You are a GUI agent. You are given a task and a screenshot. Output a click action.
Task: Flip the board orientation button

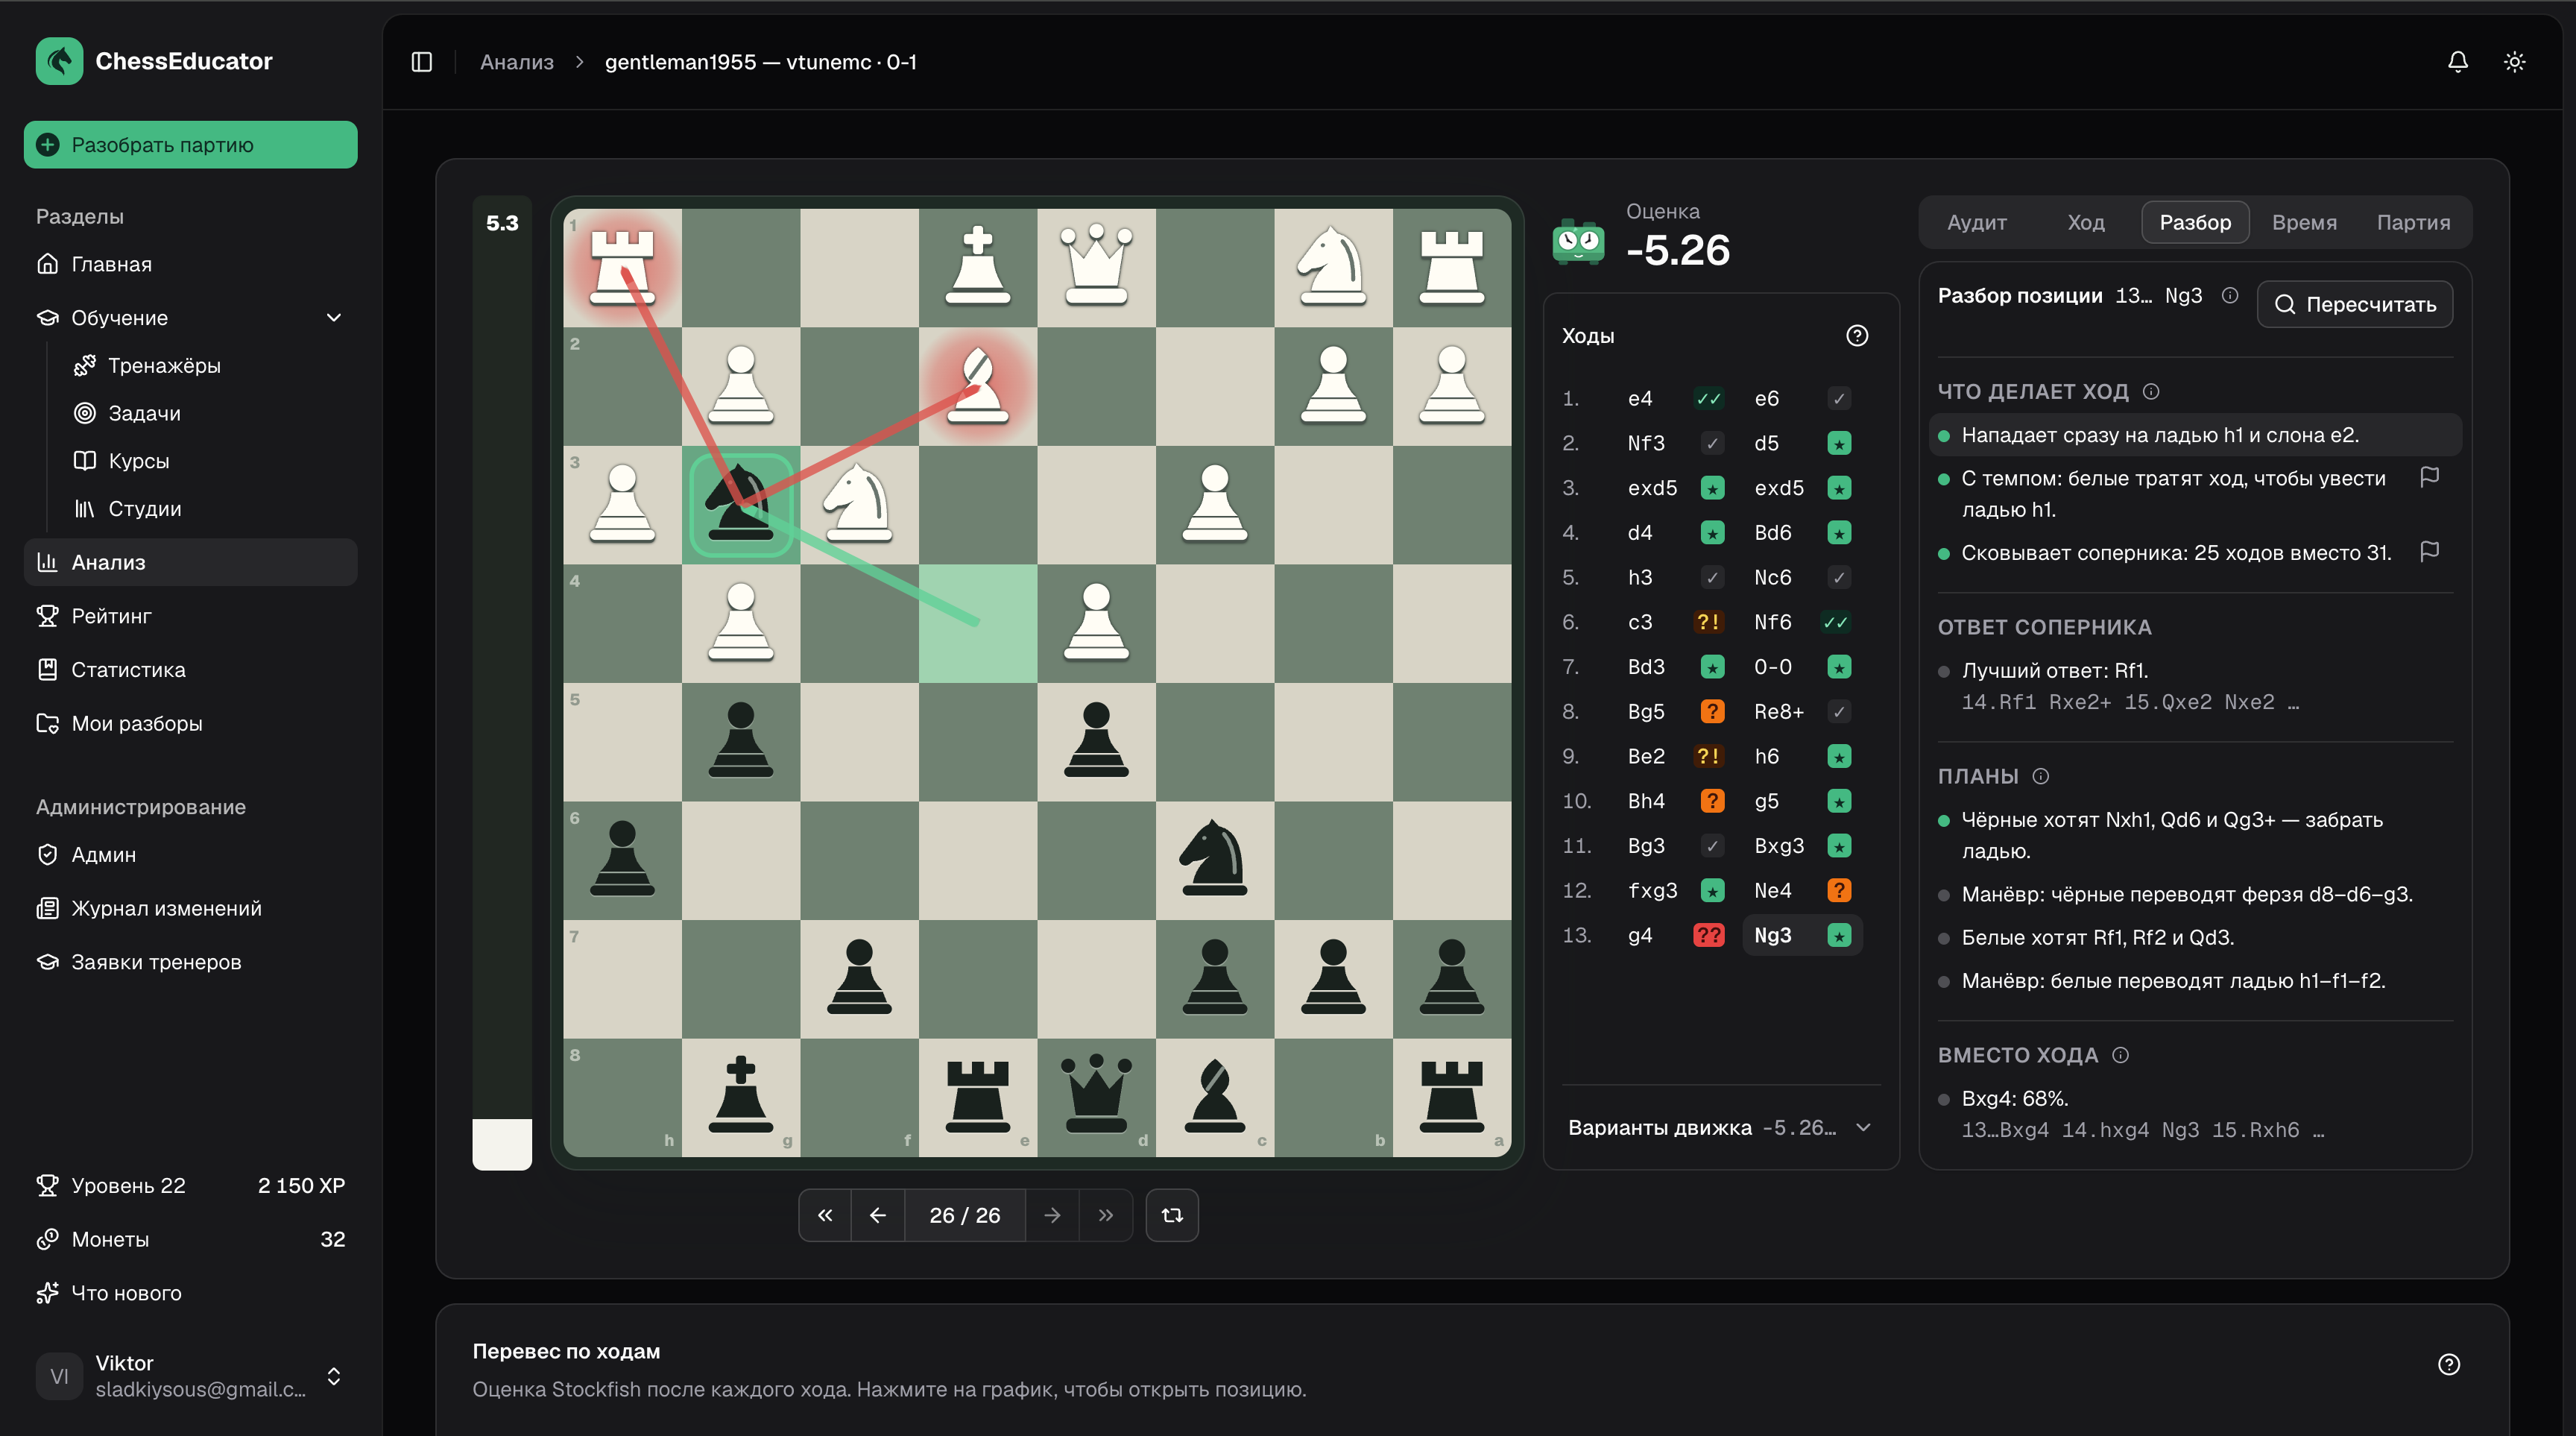[1172, 1215]
